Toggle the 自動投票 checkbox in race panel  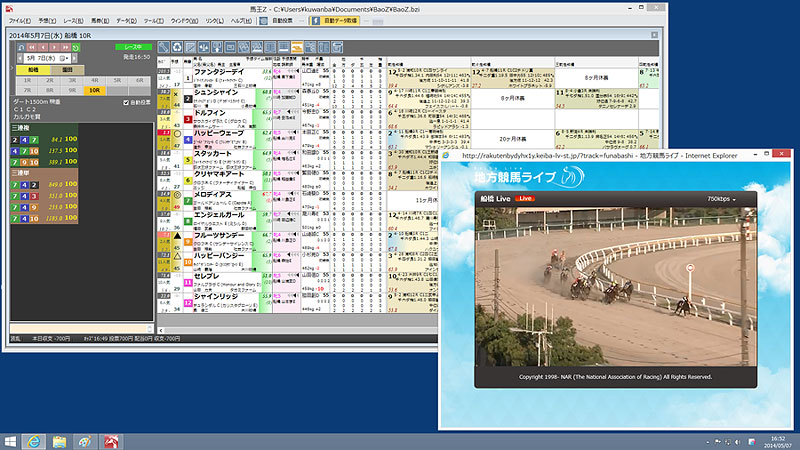[x=126, y=103]
